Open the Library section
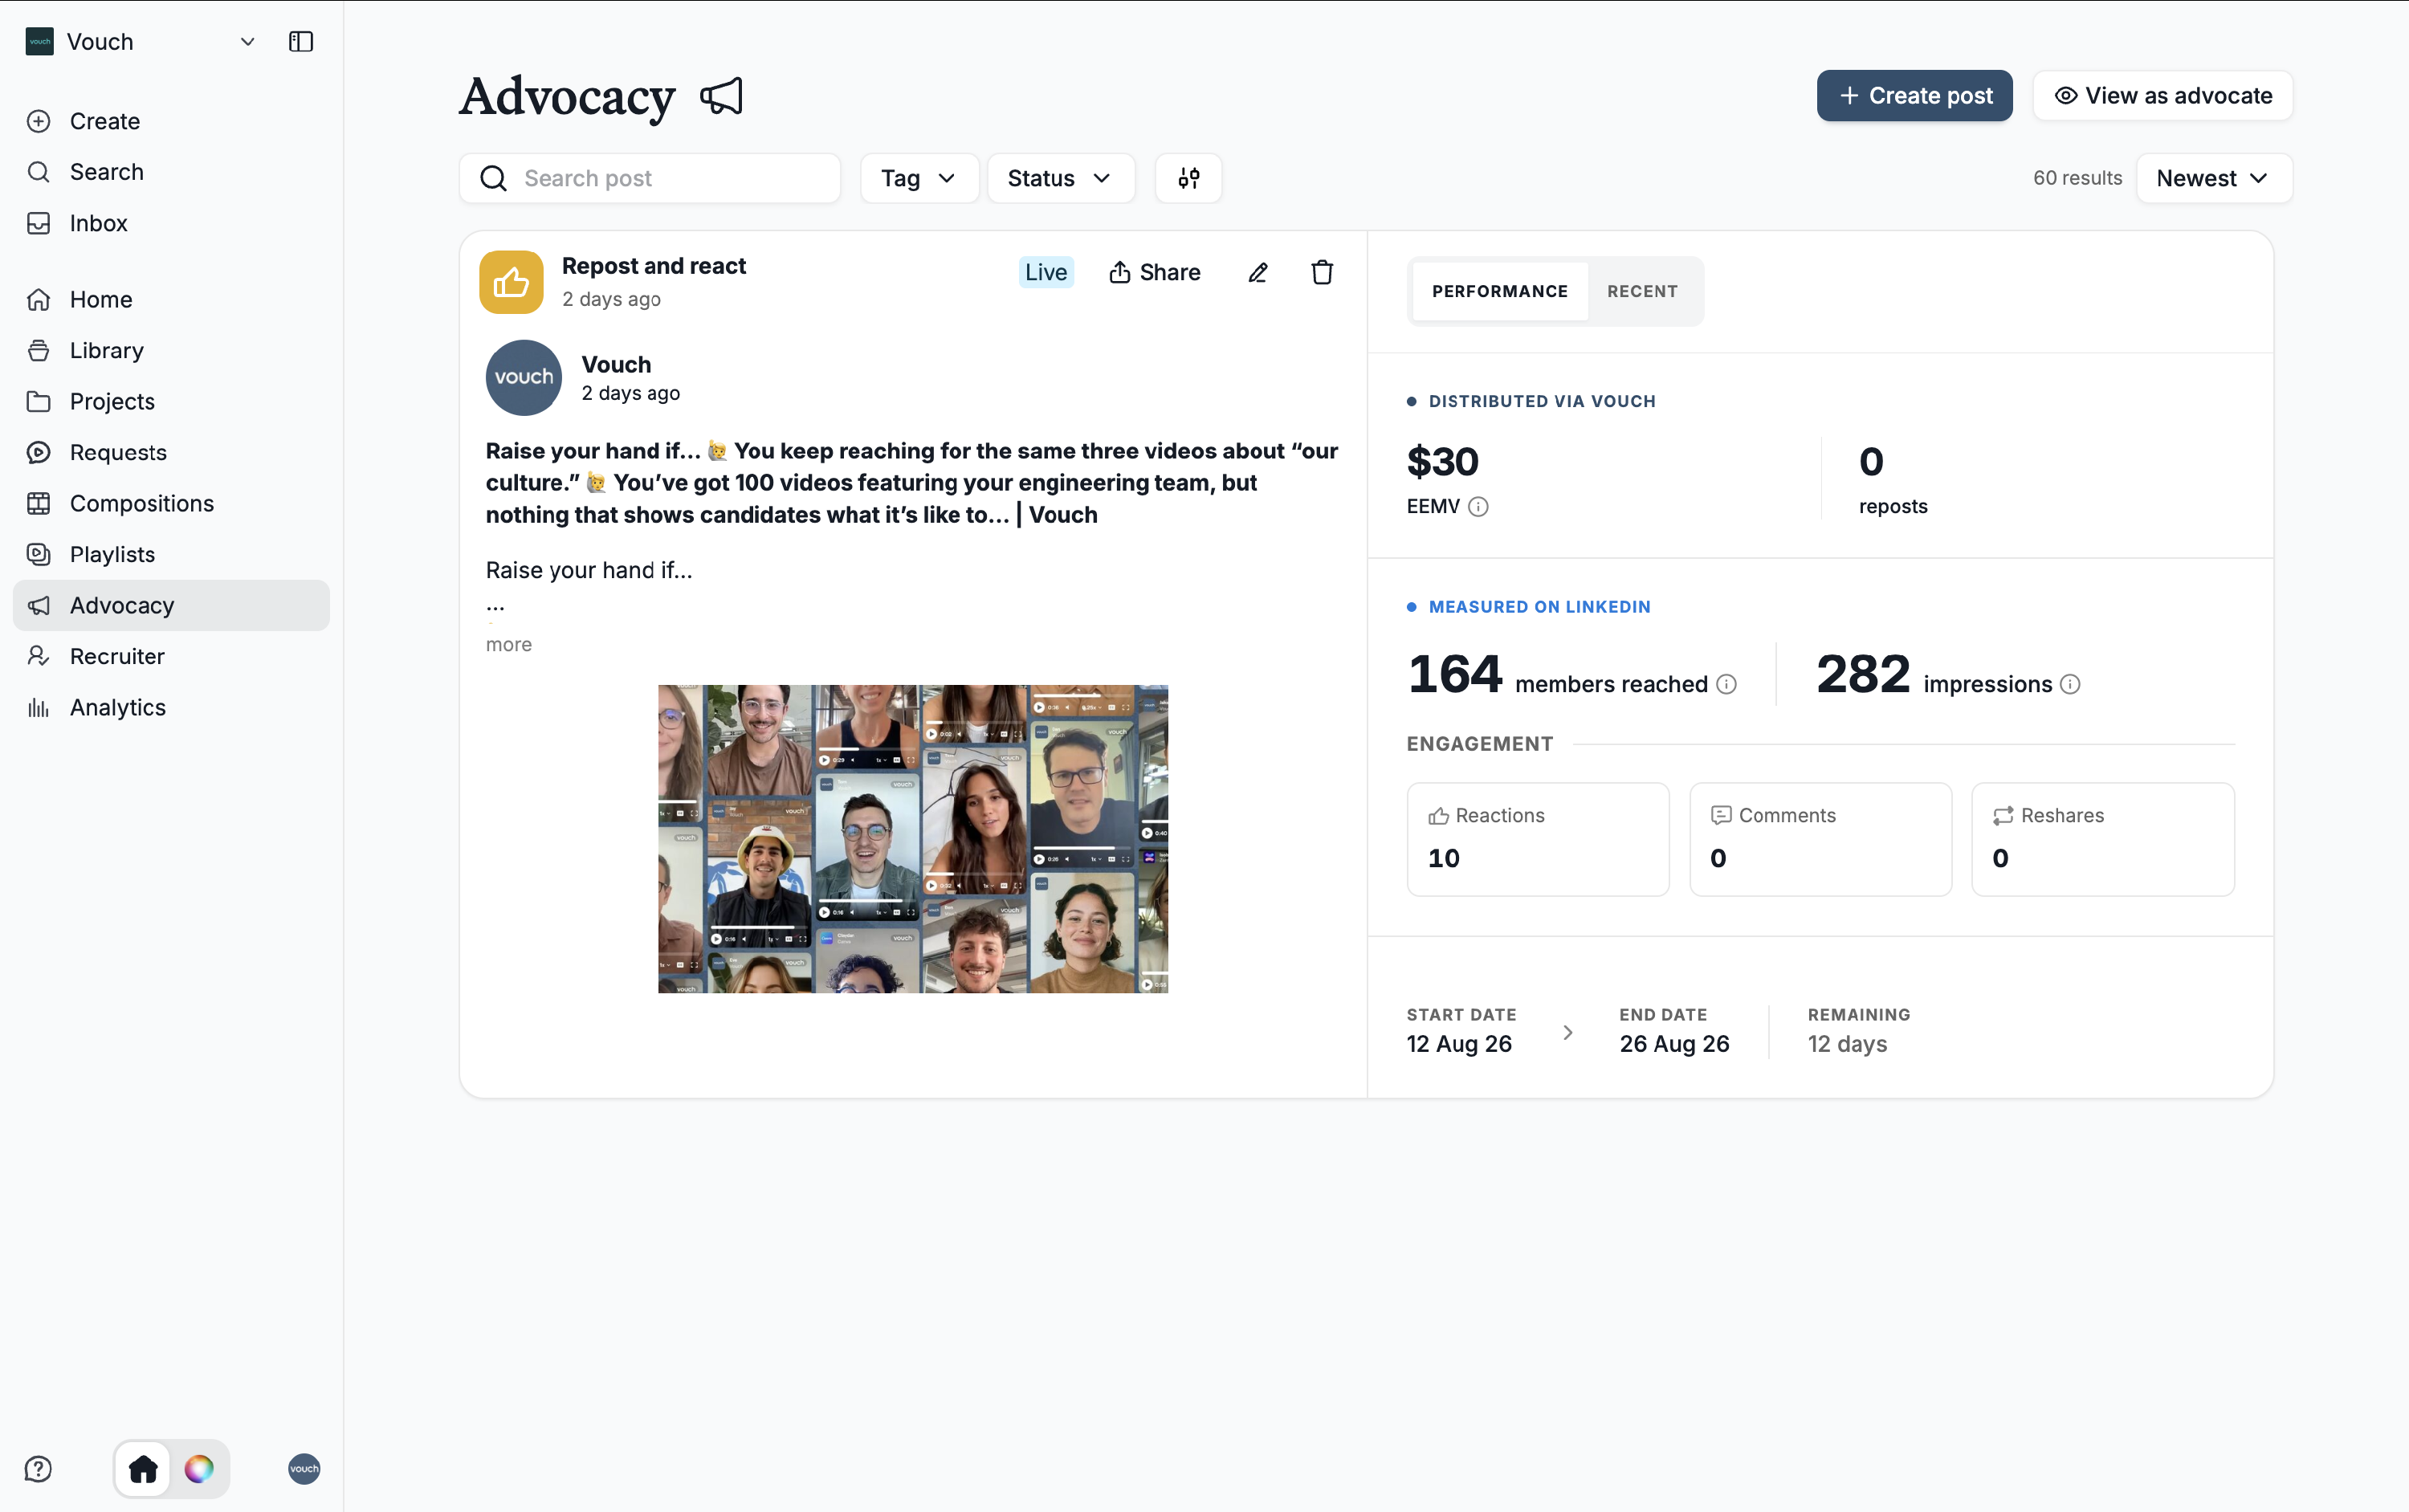Image resolution: width=2409 pixels, height=1512 pixels. click(171, 350)
